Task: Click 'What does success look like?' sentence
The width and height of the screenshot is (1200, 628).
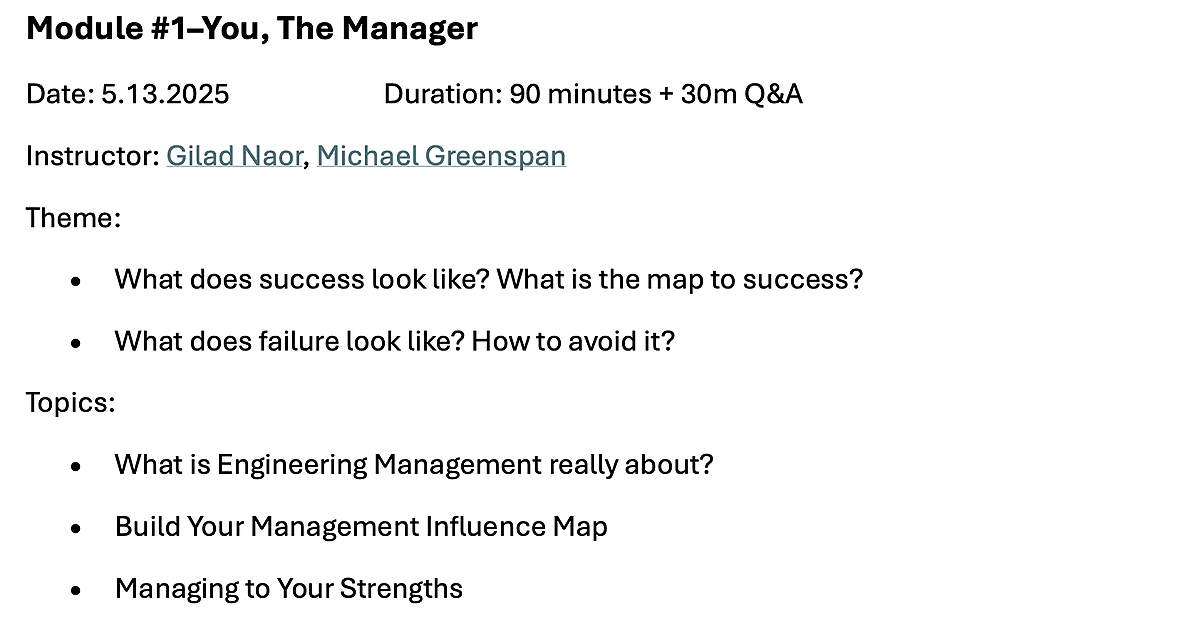Action: coord(302,279)
